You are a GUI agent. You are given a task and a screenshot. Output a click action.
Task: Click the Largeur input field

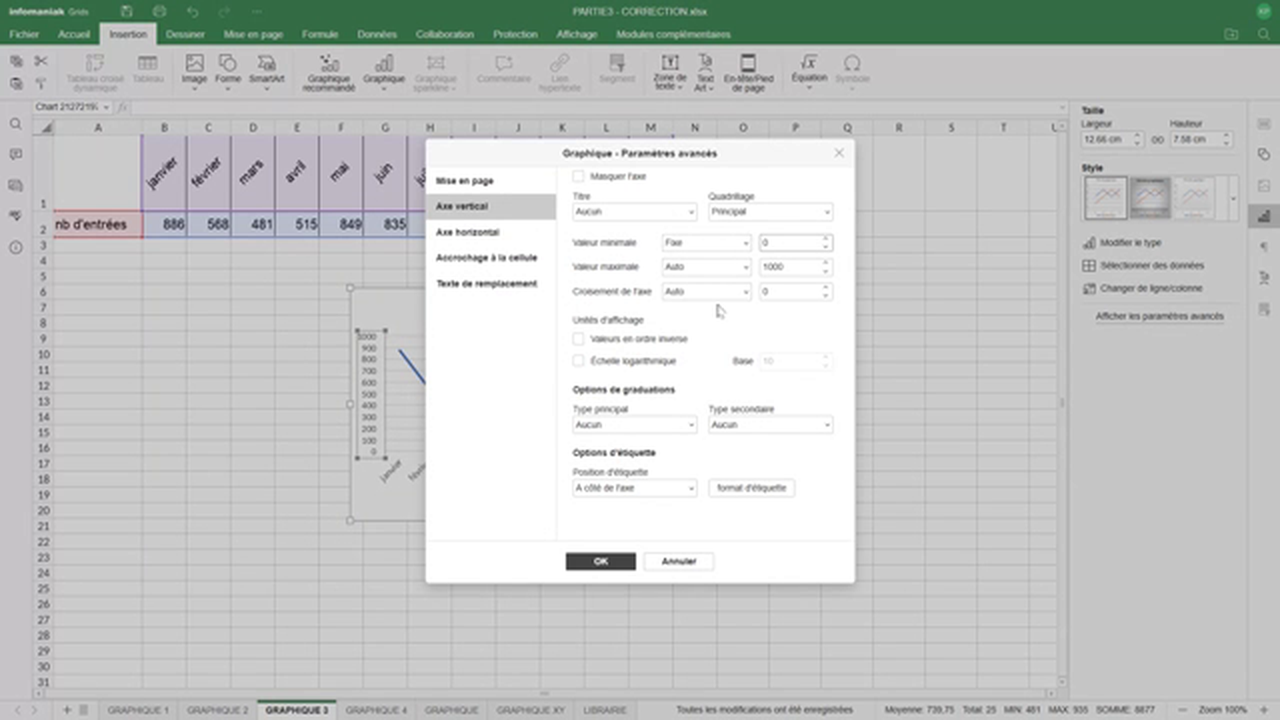pos(1105,140)
